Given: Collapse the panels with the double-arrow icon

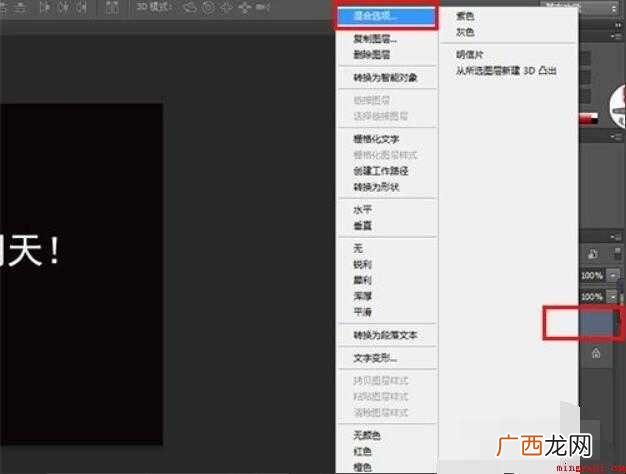Looking at the screenshot, I should click(618, 25).
